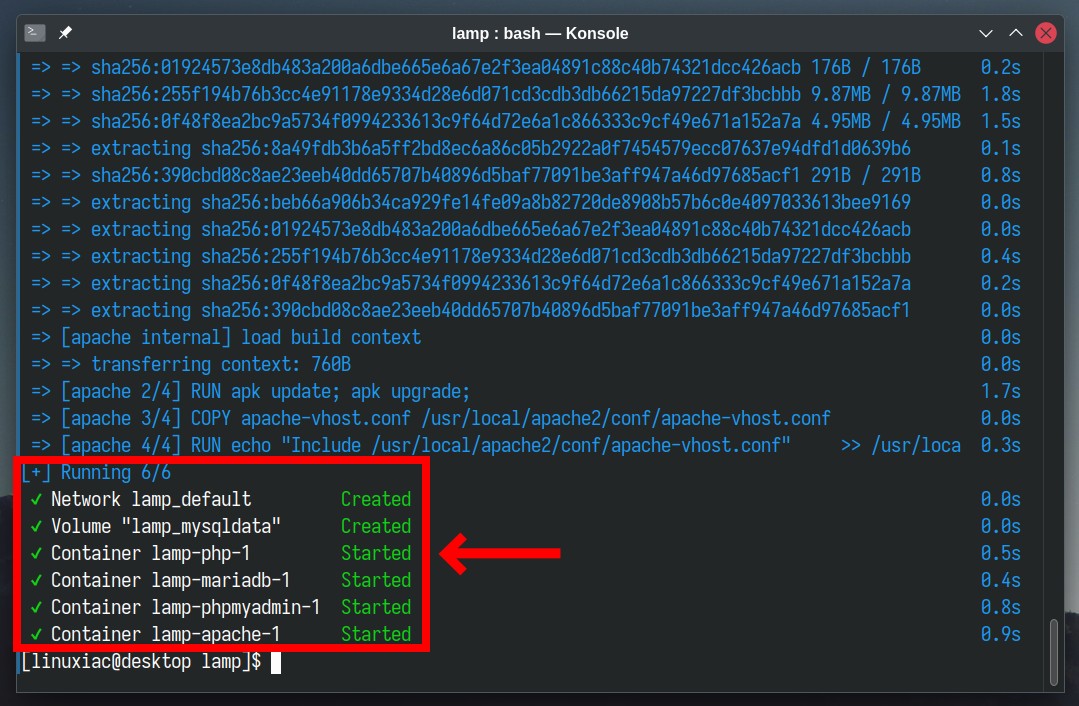Click the 'Running 6/6' status line
Viewport: 1079px width, 706px height.
[96, 472]
